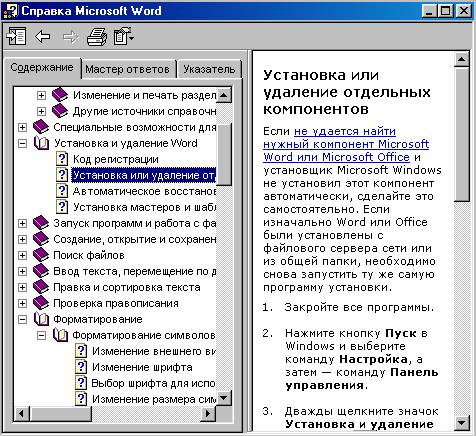Click contents tree scroll right arrow
Screen dimensions: 476x436
pos(209,414)
